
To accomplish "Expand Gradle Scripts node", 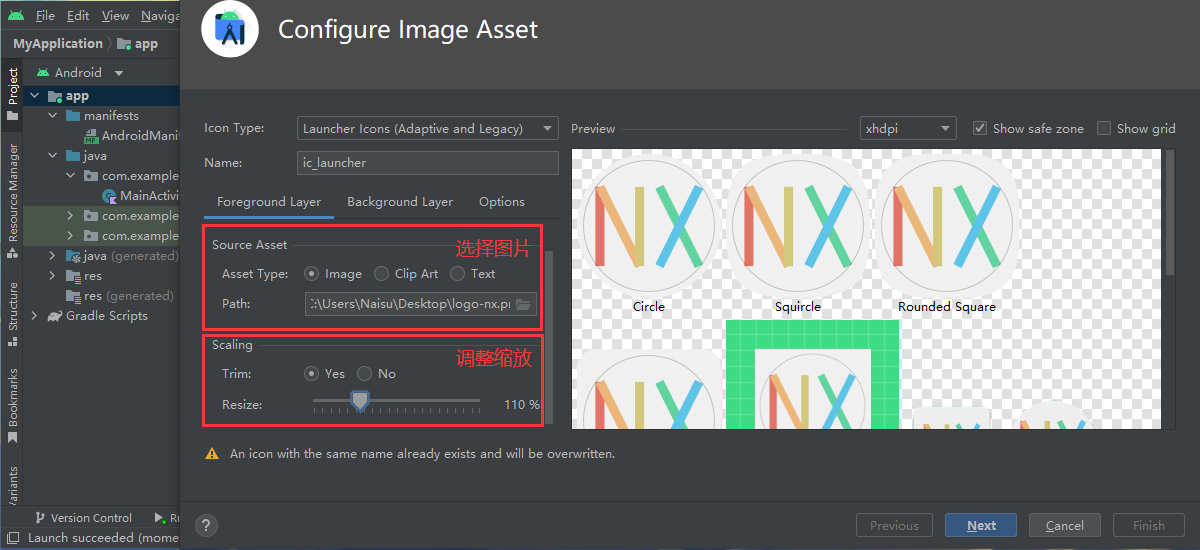I will pos(35,316).
